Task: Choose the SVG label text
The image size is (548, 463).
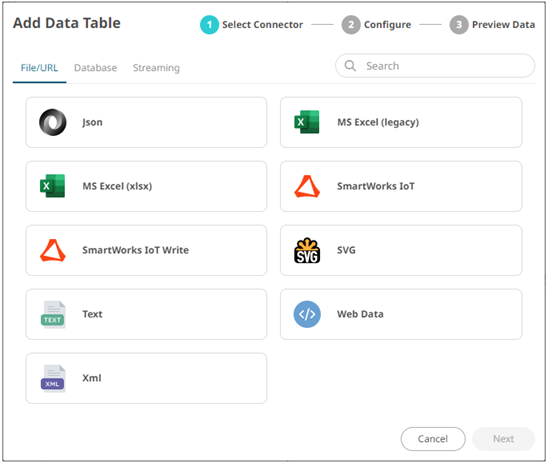Action: (x=346, y=250)
